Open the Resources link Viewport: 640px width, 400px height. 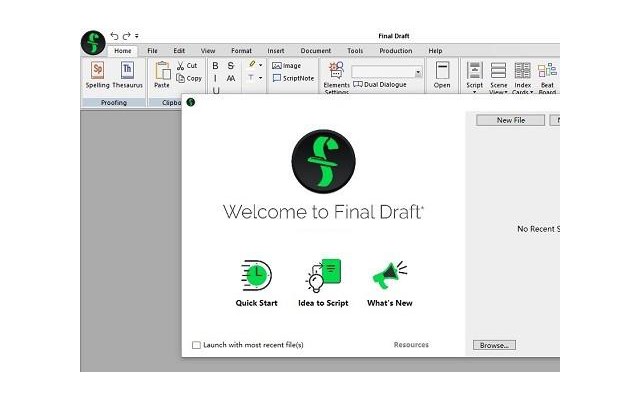tap(411, 345)
